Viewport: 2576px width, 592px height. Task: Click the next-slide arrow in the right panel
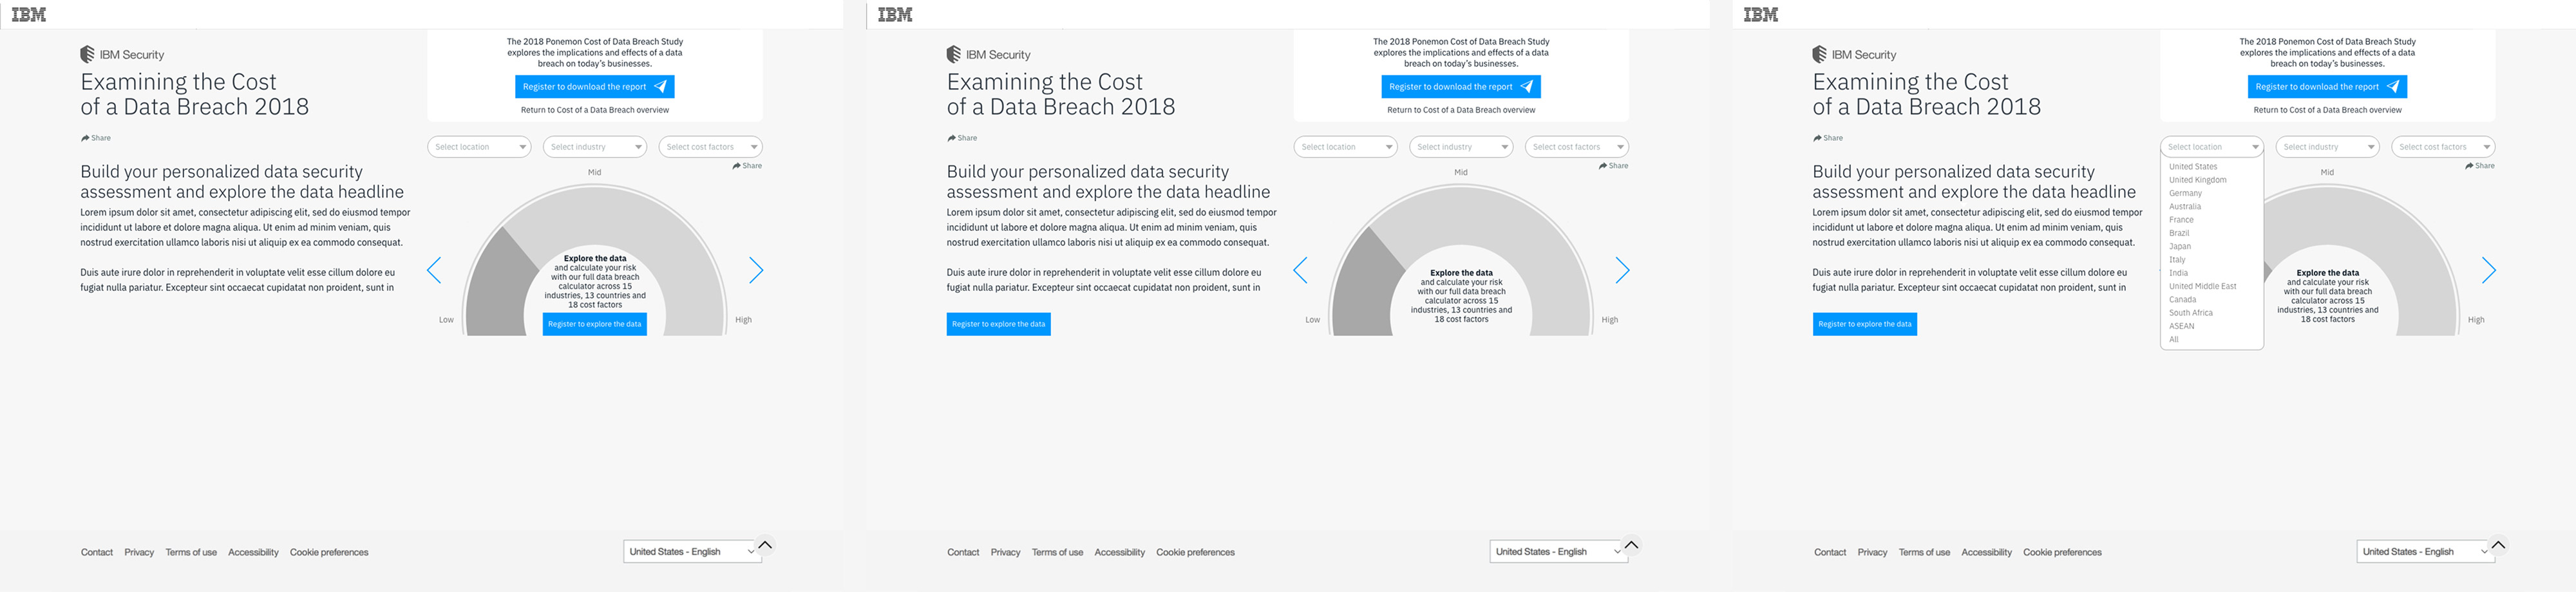(x=2488, y=270)
